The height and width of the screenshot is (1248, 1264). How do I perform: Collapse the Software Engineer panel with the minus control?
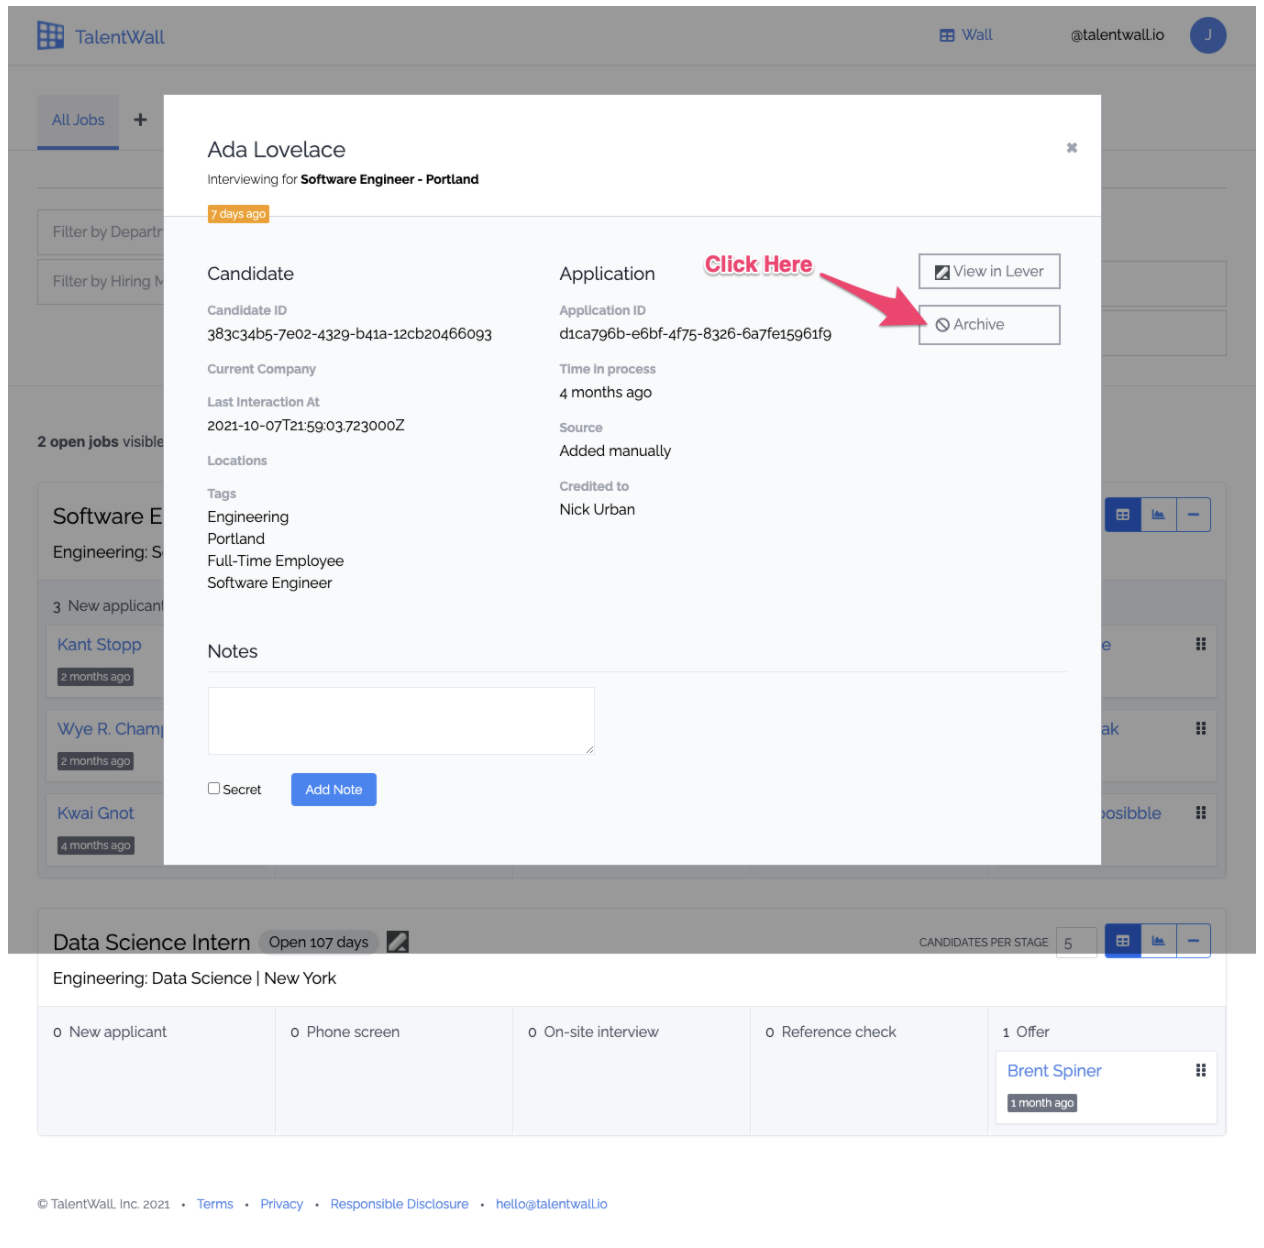pos(1193,513)
